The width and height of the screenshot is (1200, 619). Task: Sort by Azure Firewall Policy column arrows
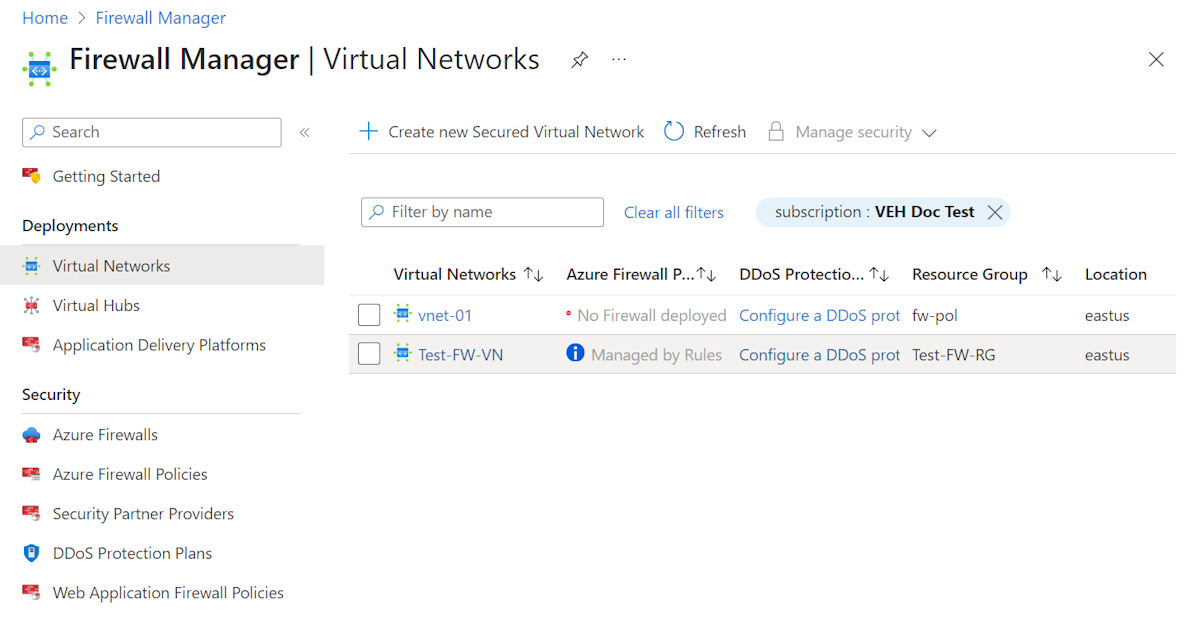pyautogui.click(x=706, y=274)
